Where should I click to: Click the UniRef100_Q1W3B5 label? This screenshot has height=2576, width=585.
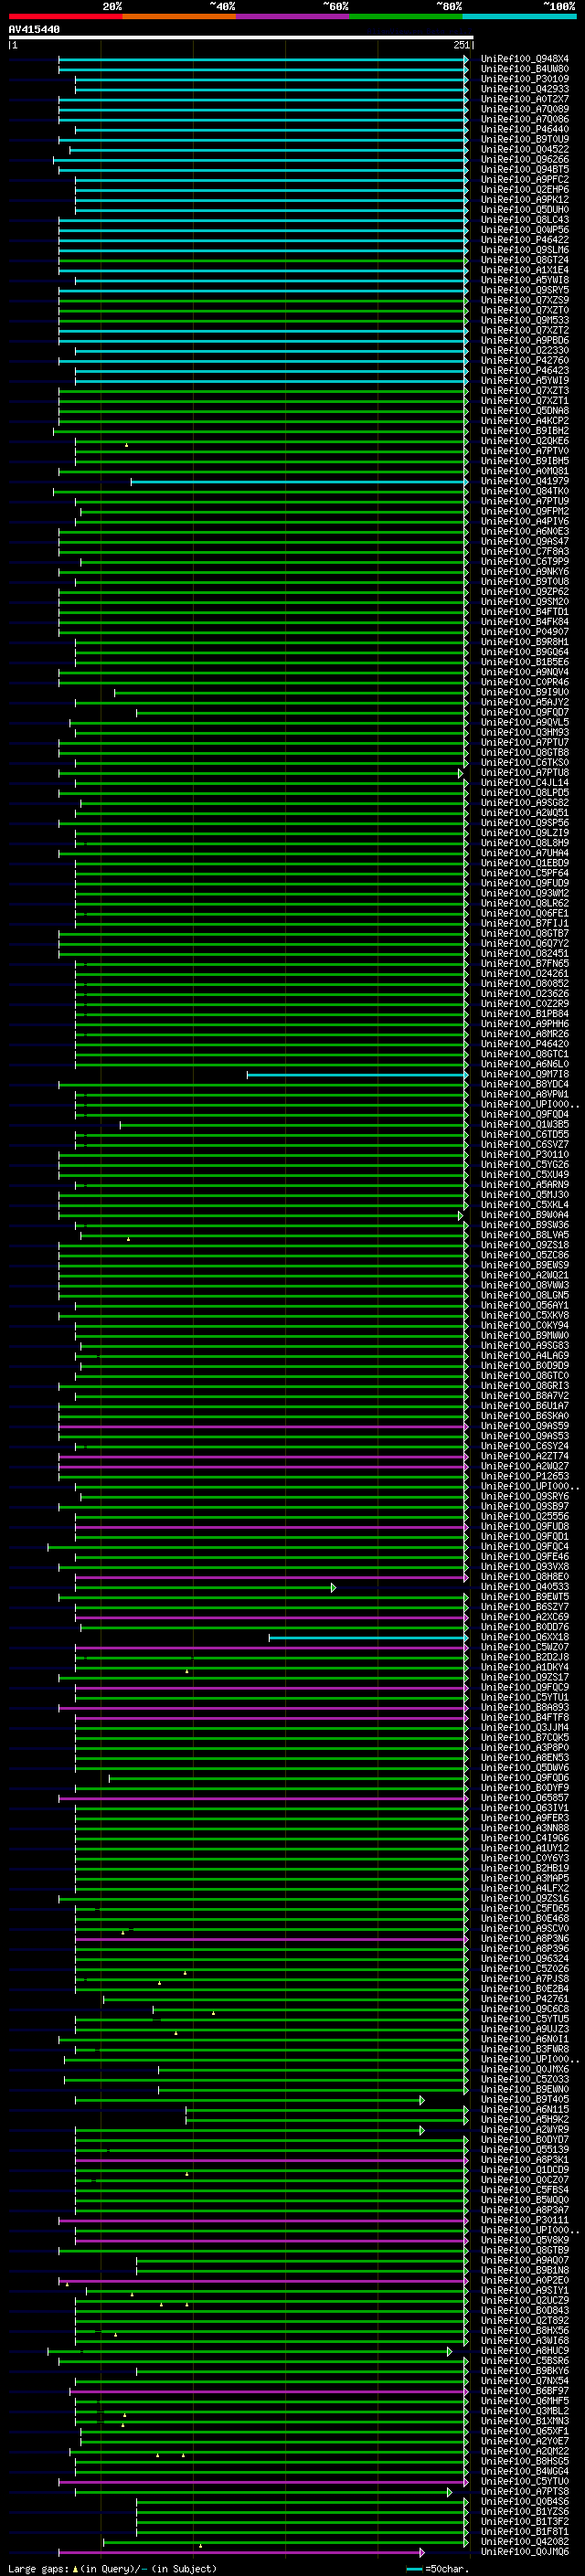pos(525,1124)
